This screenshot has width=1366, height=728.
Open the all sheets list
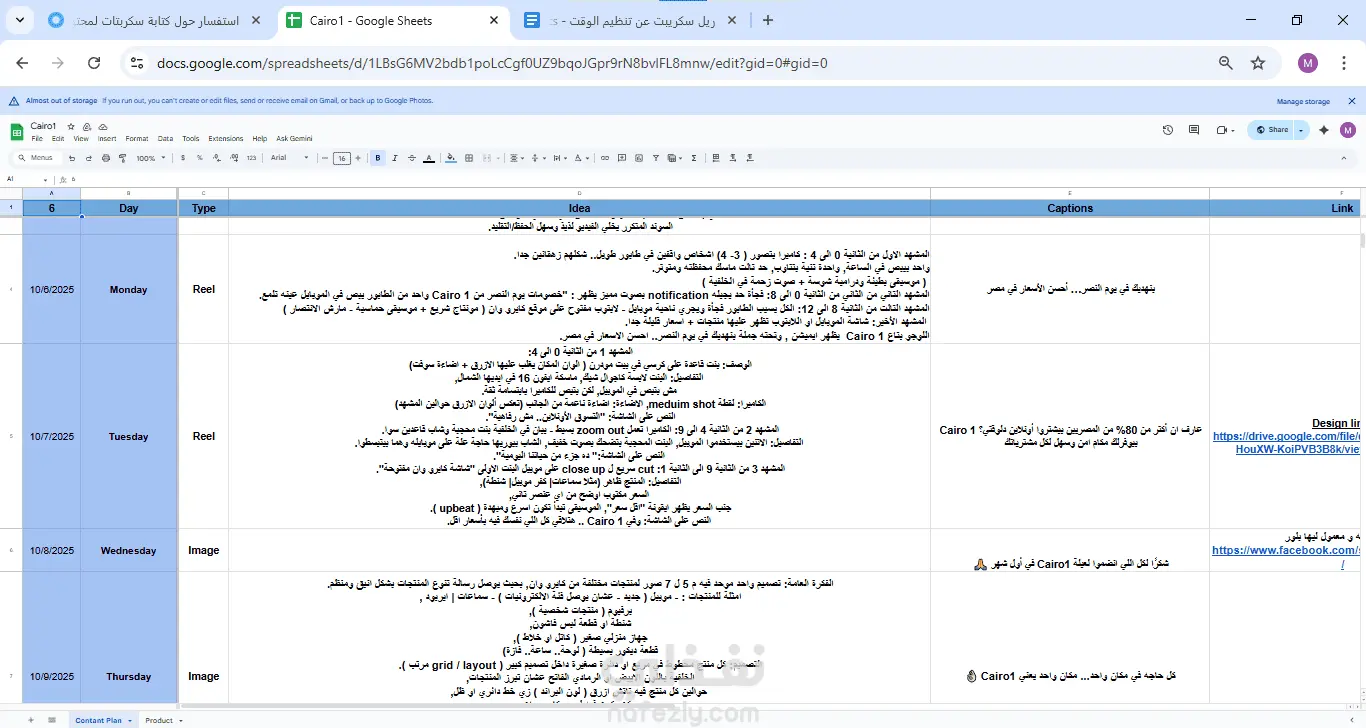[x=50, y=720]
